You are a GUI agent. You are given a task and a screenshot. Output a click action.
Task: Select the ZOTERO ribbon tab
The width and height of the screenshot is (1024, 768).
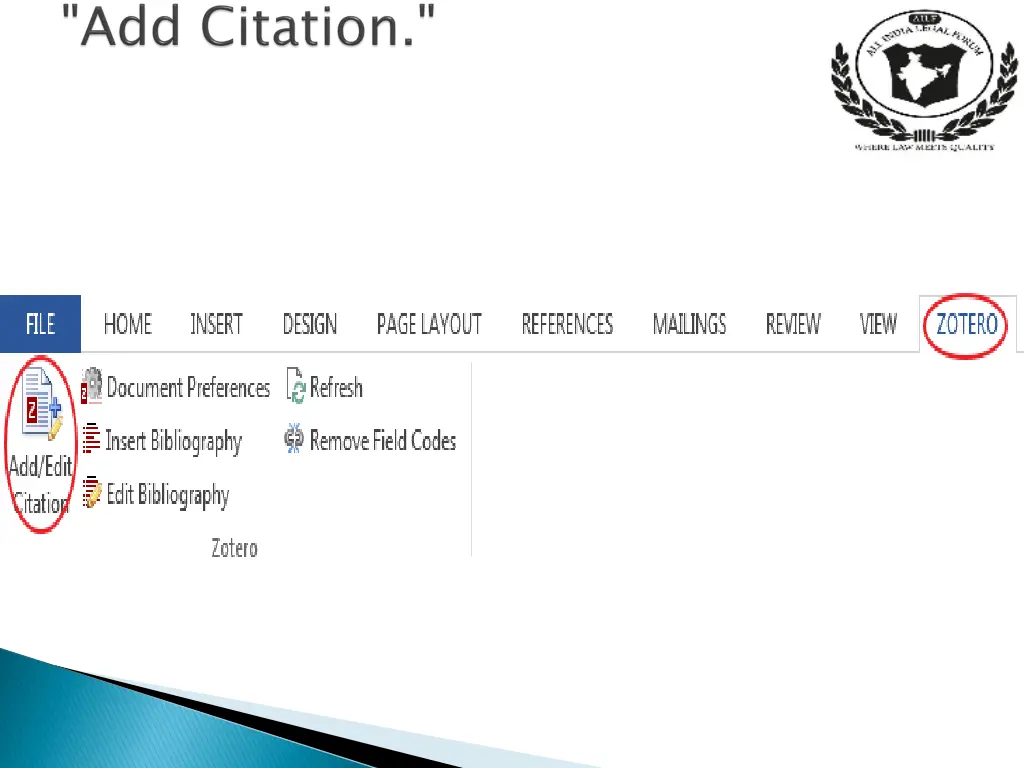point(967,324)
